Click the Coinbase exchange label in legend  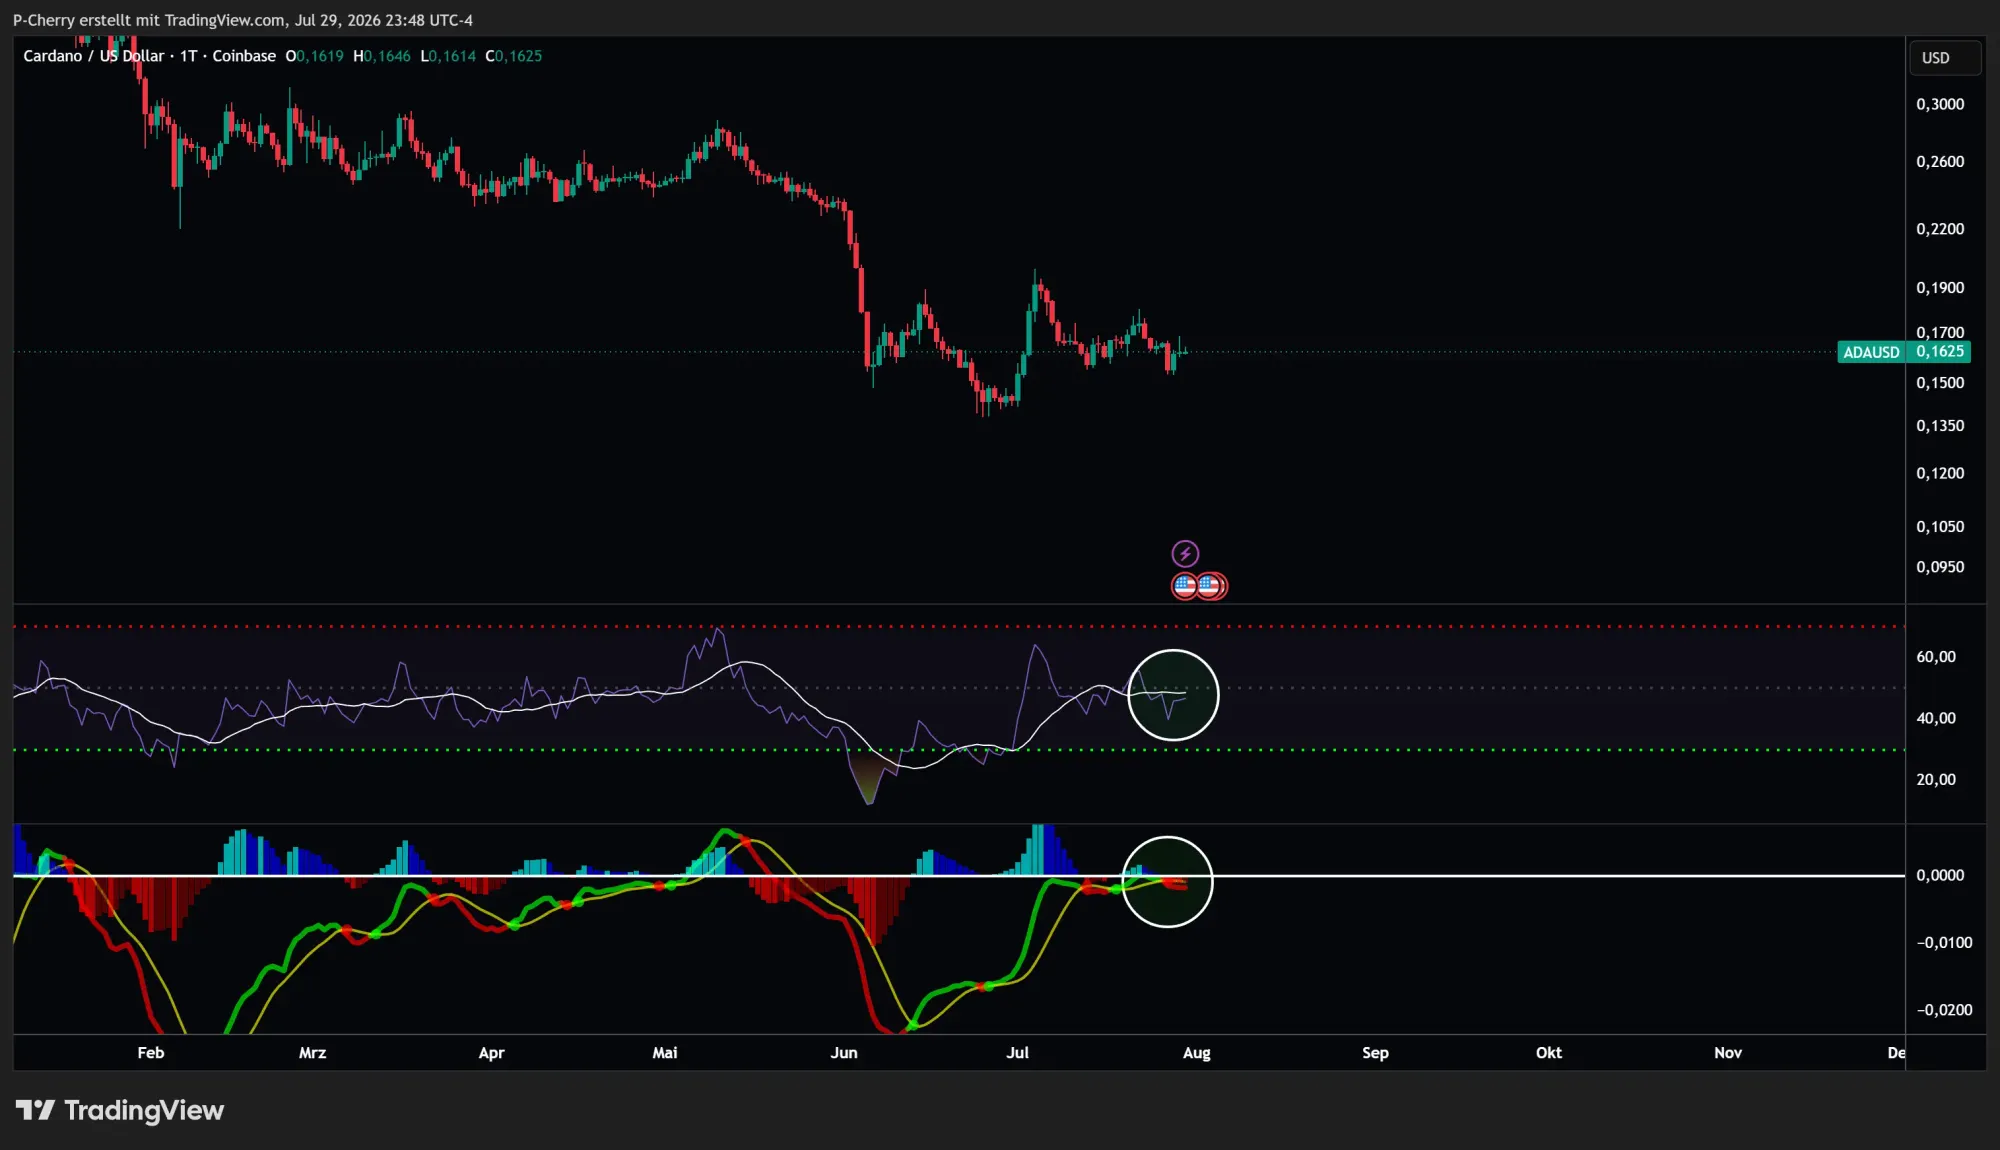pos(244,56)
